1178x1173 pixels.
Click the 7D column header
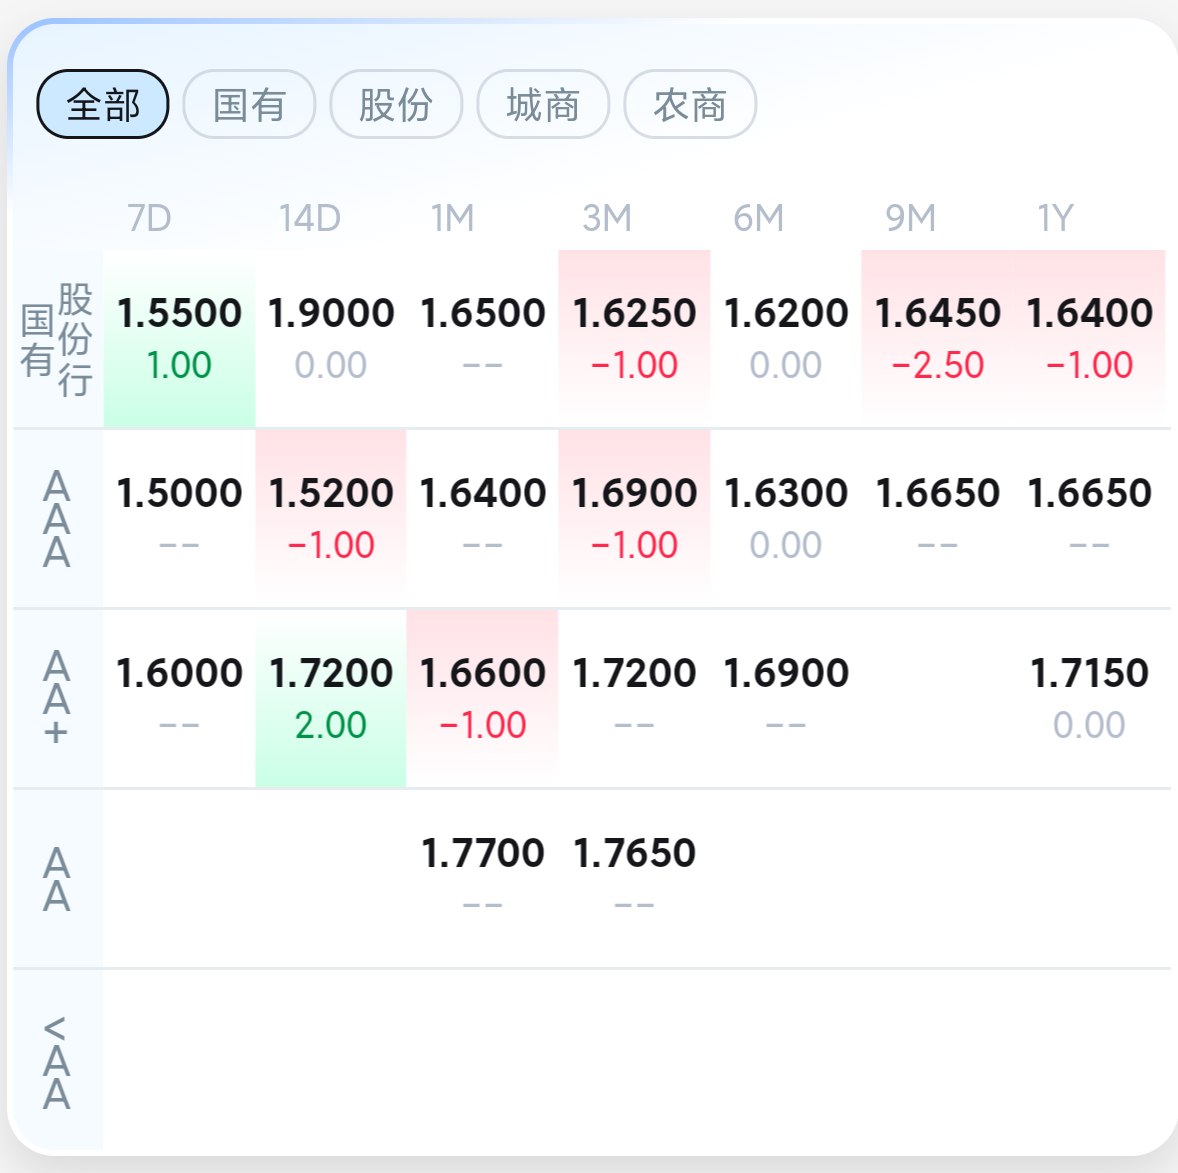click(x=150, y=219)
